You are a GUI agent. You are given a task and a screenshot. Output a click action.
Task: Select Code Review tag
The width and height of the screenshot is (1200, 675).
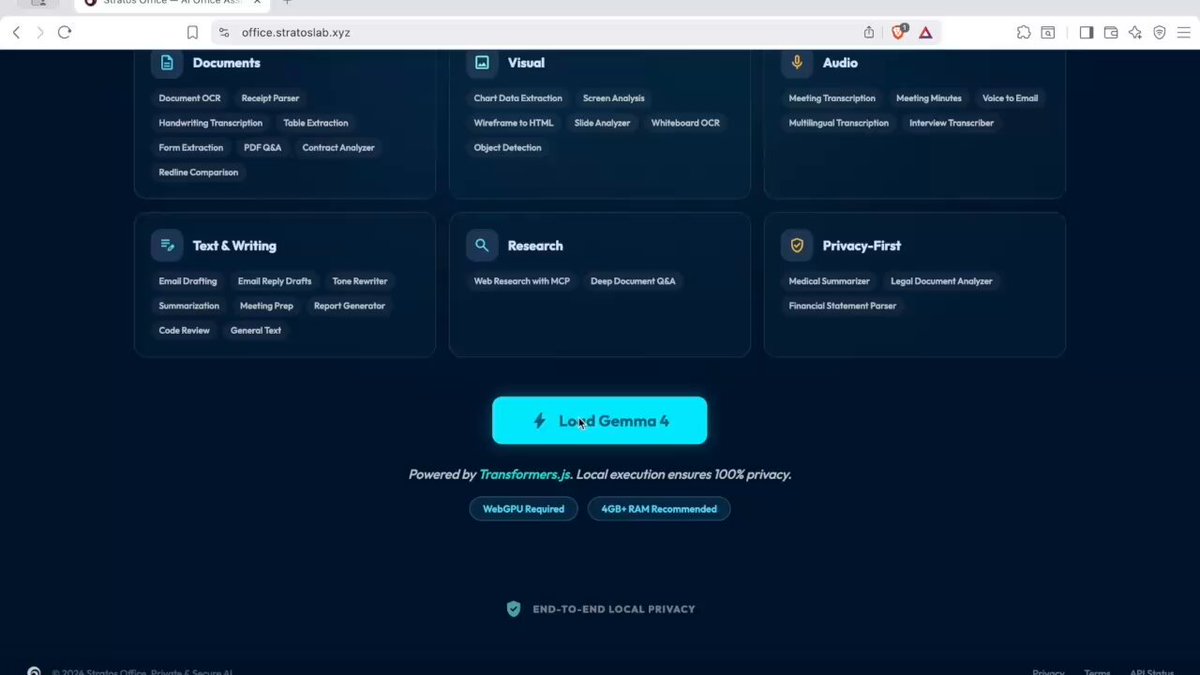point(184,330)
